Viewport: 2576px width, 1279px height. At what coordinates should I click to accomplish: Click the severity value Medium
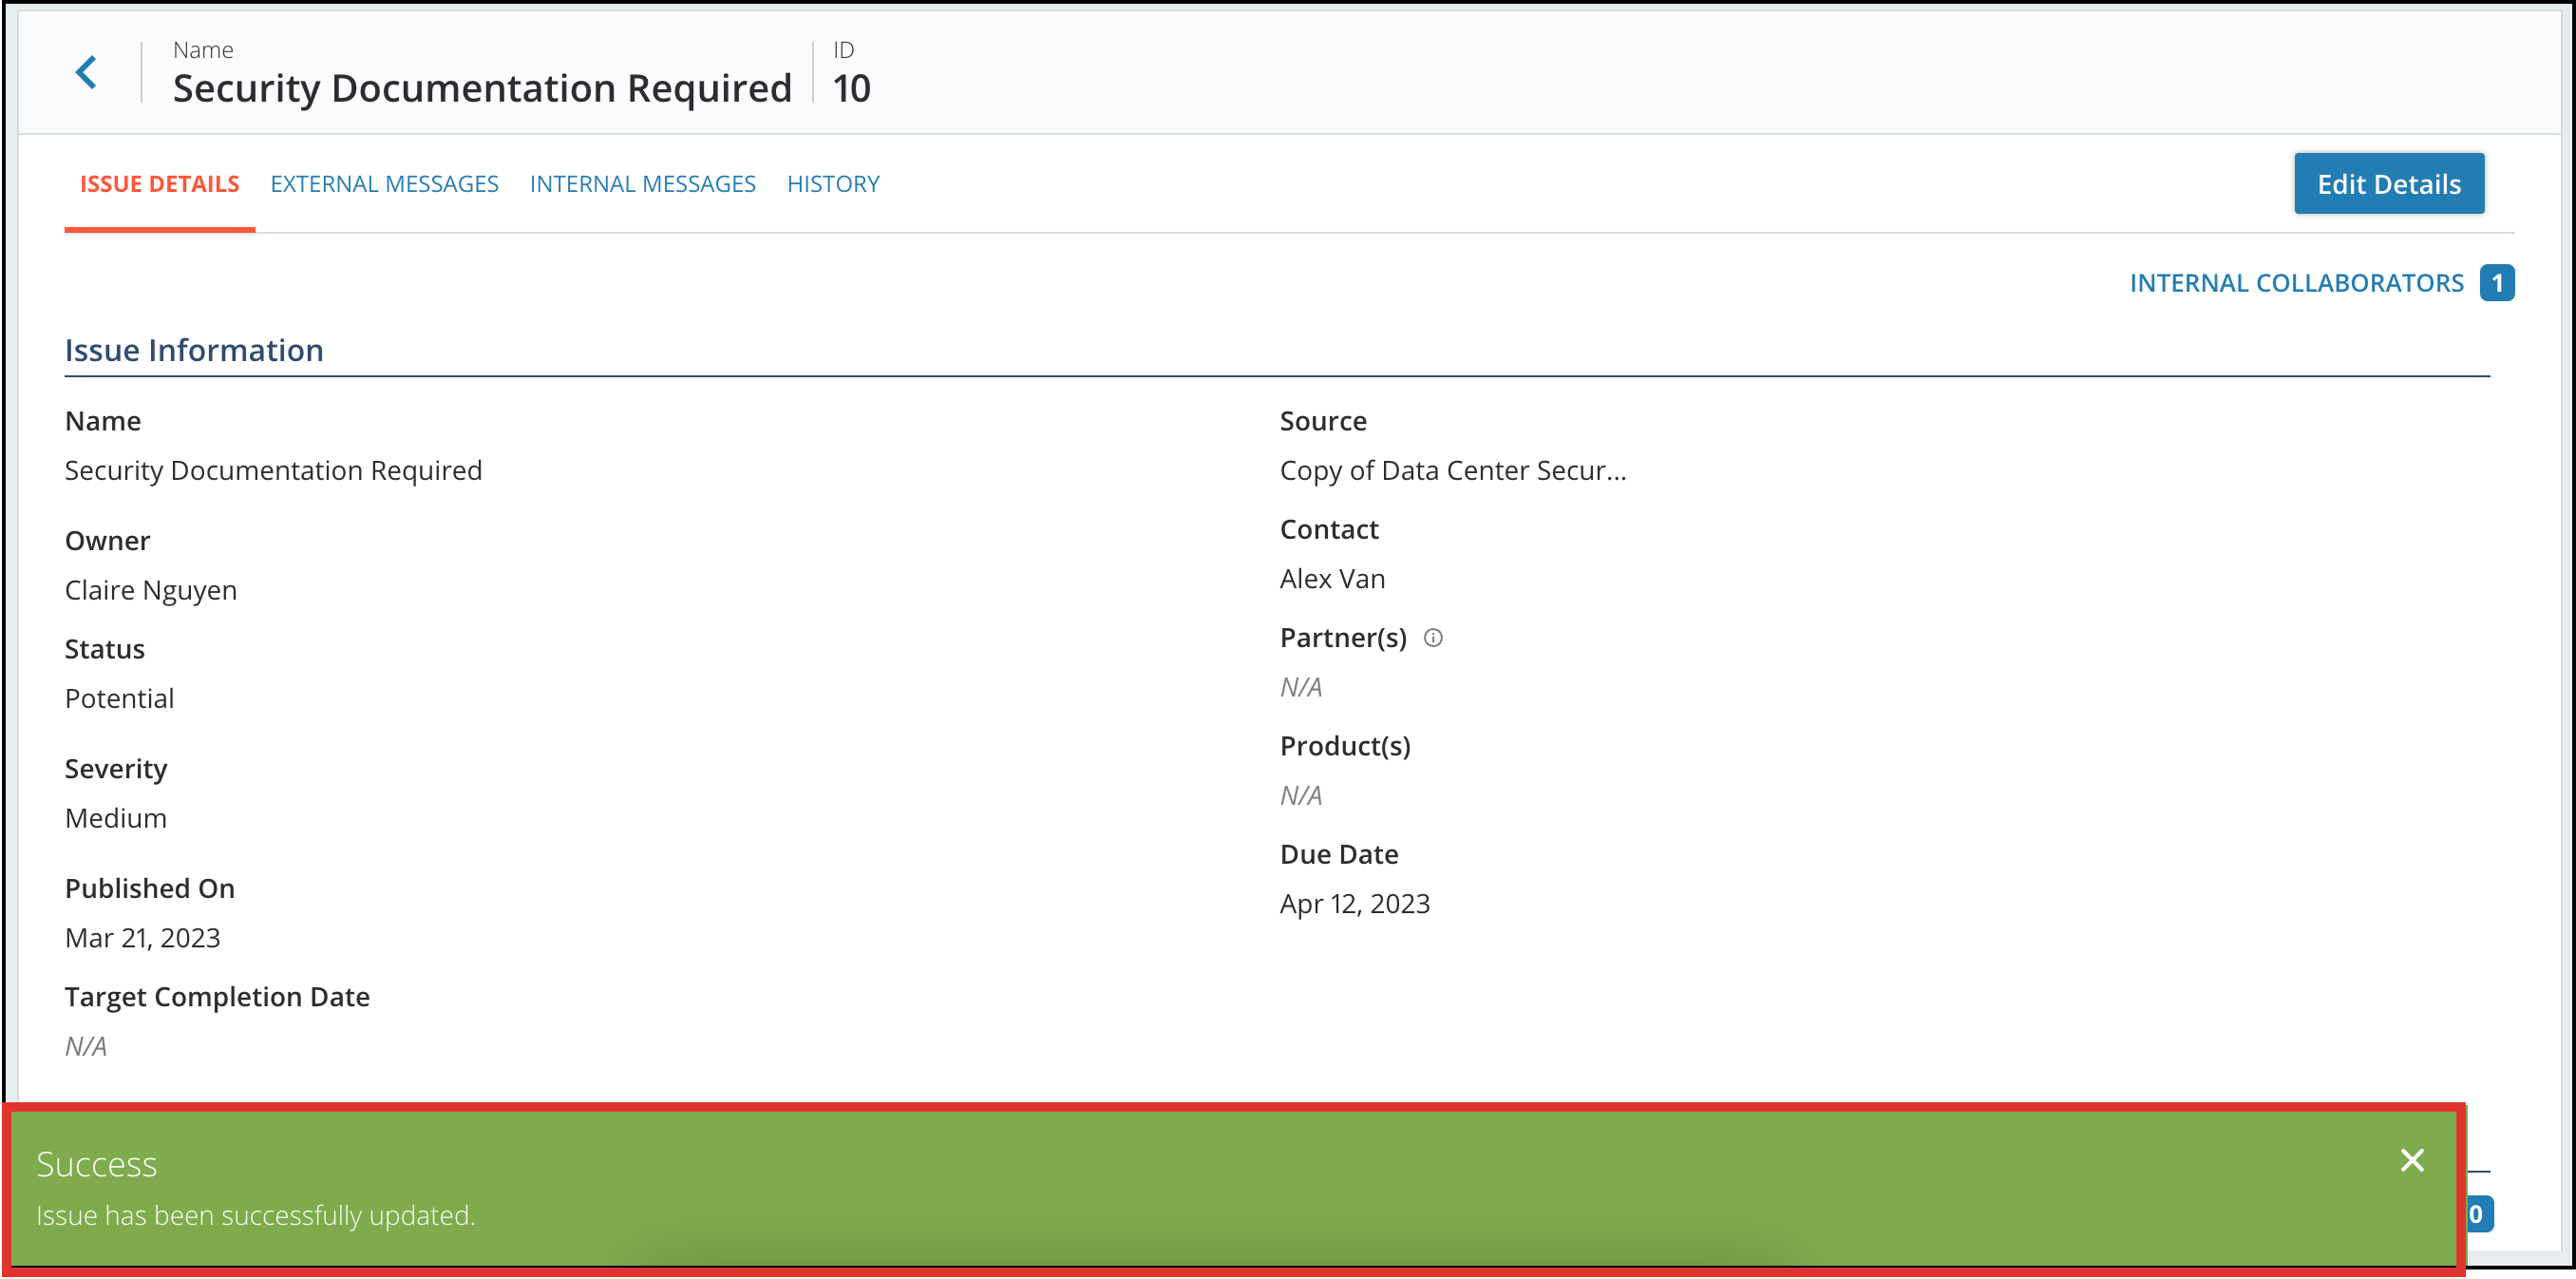(116, 818)
